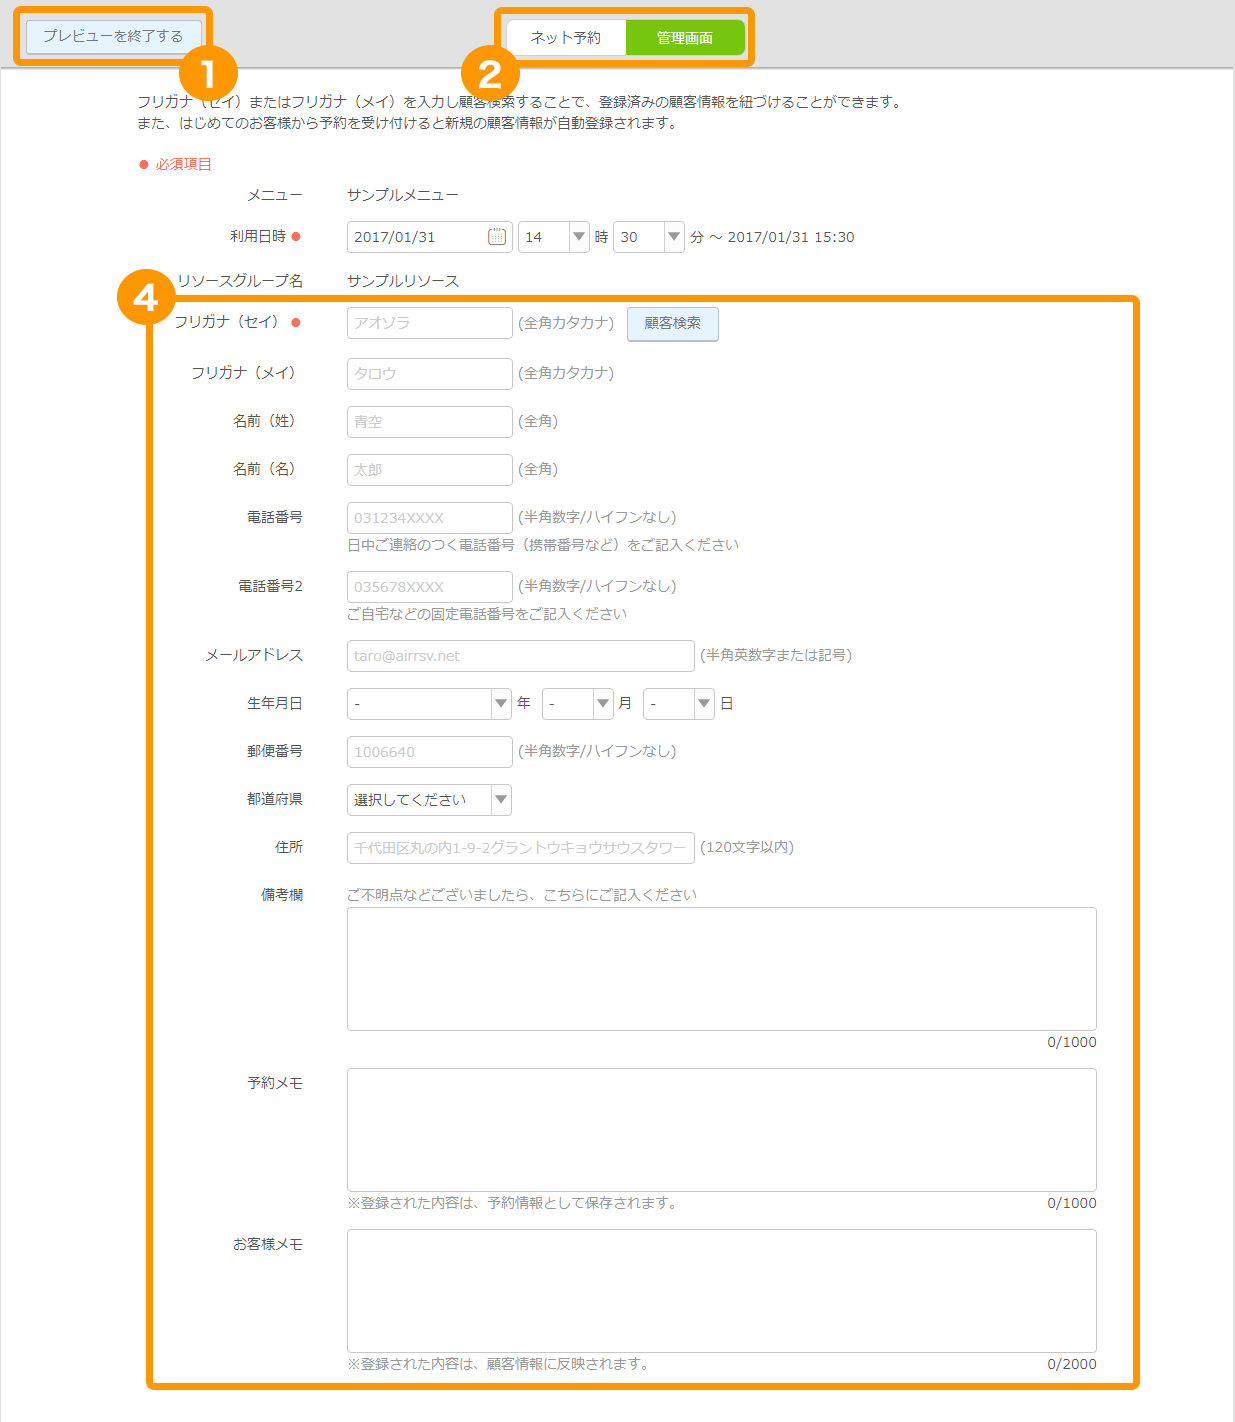1235x1422 pixels.
Task: Click inside the 予約メモ text area
Action: pyautogui.click(x=722, y=1130)
